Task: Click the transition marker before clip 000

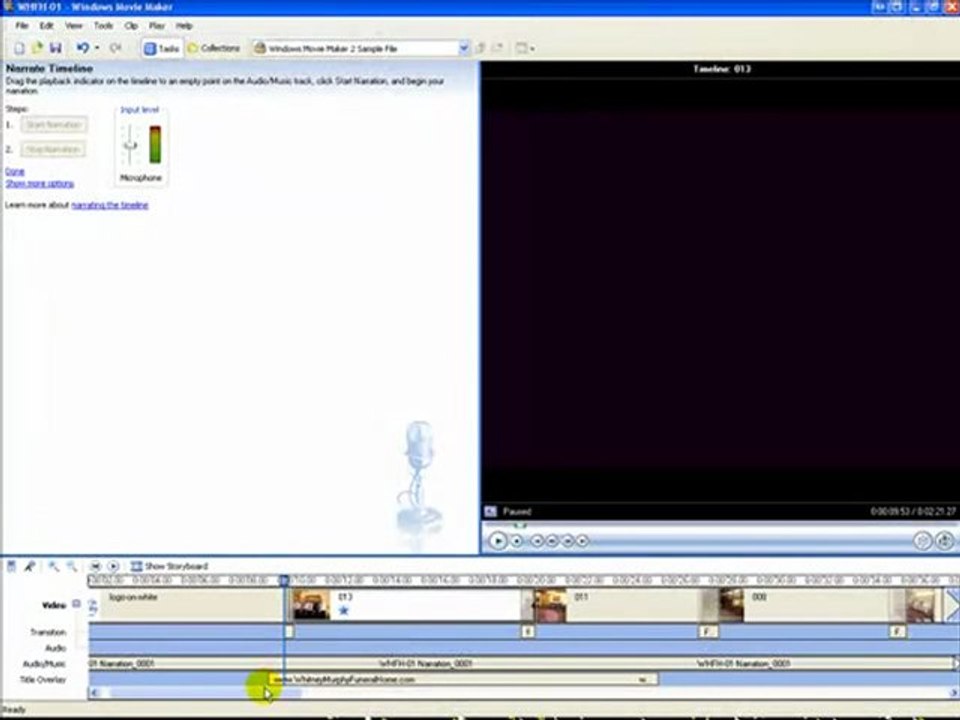Action: pyautogui.click(x=708, y=631)
